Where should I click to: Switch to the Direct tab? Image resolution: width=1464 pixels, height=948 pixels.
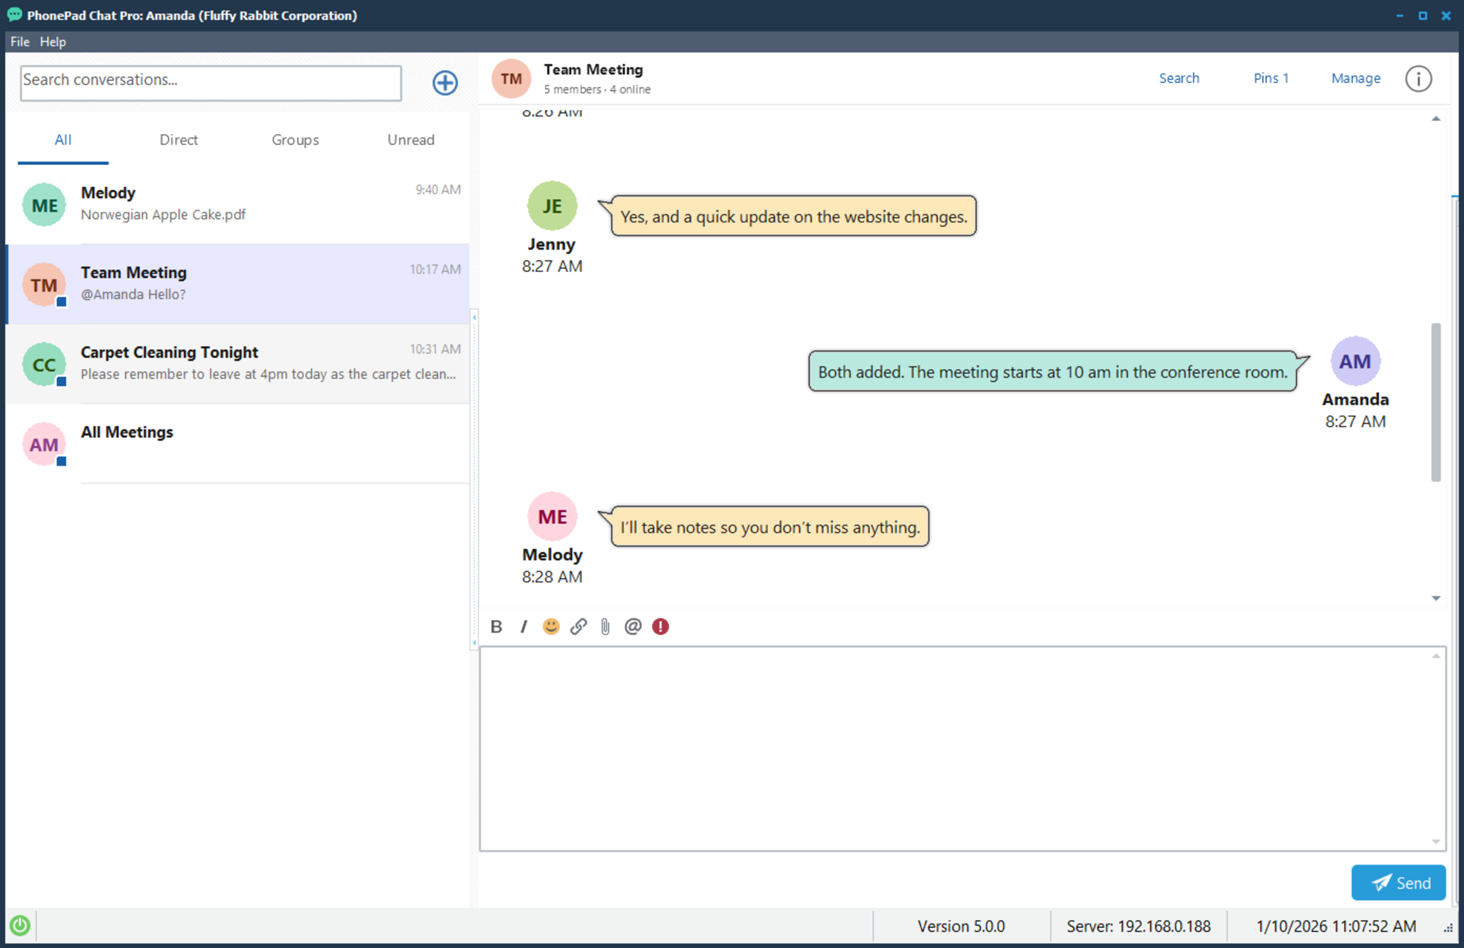(179, 140)
